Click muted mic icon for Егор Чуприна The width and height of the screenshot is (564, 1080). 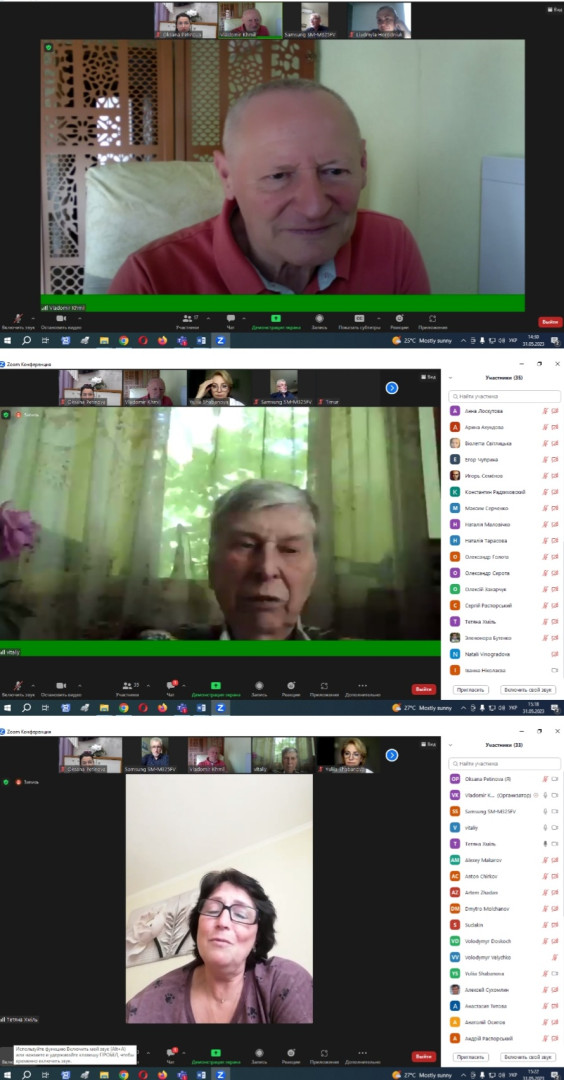click(545, 459)
